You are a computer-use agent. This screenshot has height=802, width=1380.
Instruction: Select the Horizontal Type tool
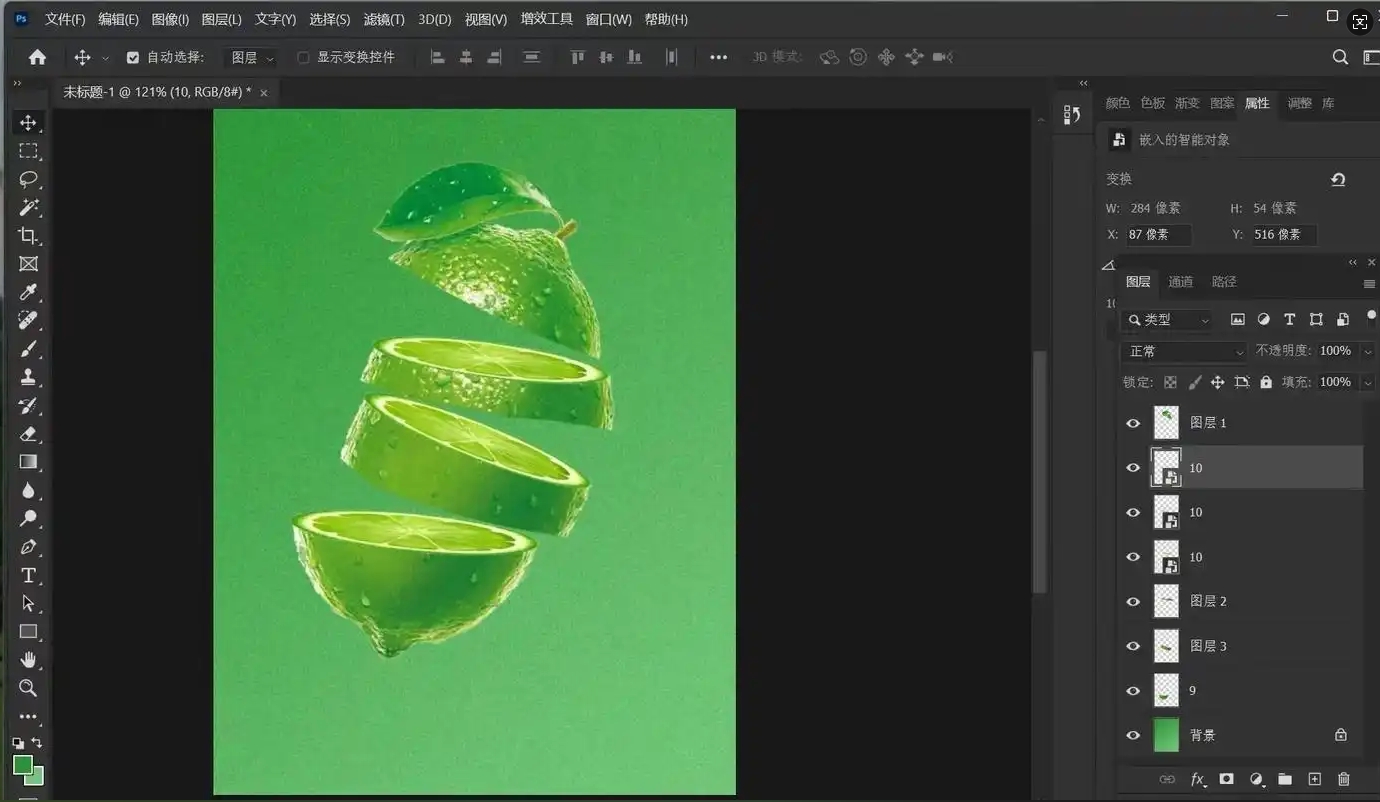point(28,575)
